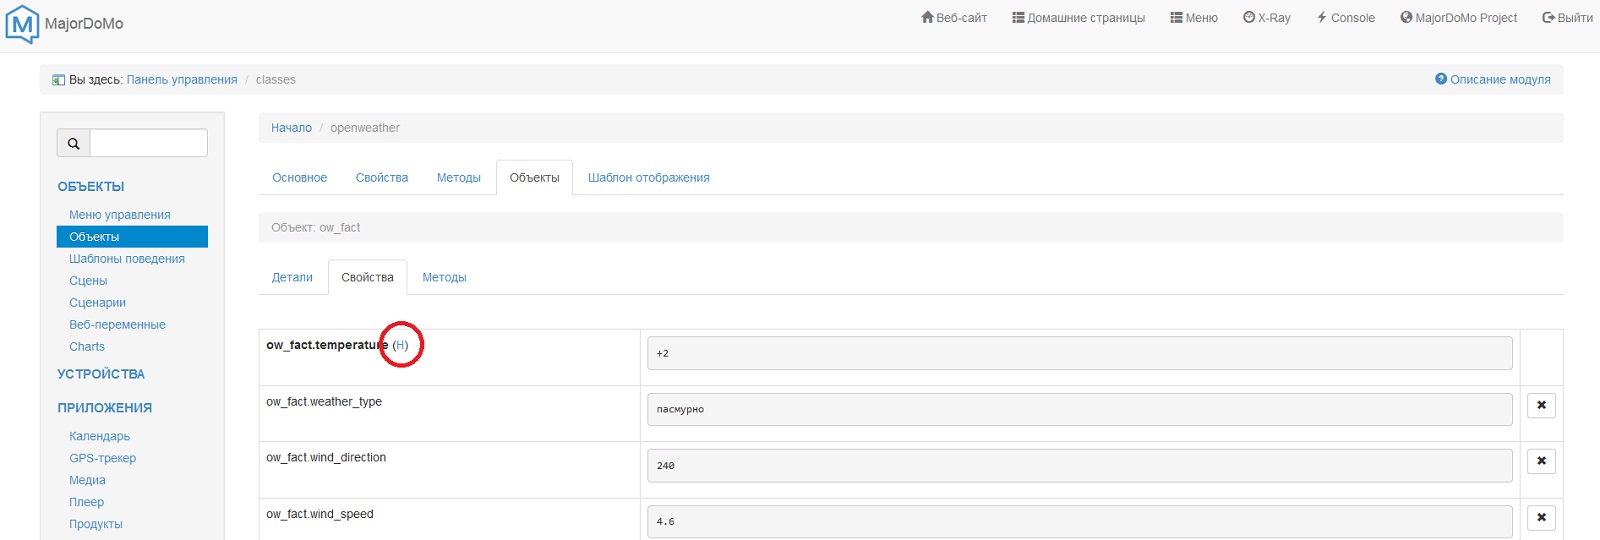
Task: Click the Панель управления breadcrumb link
Action: click(x=182, y=80)
